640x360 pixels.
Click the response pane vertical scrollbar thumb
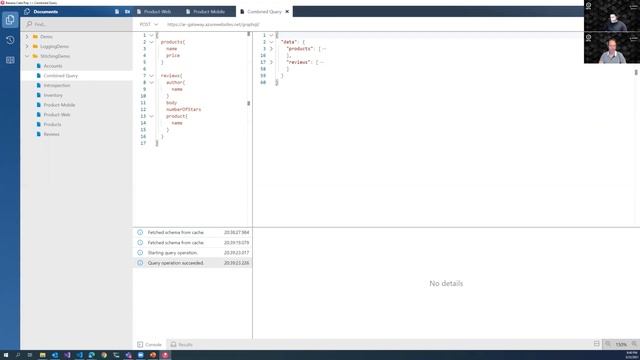click(636, 72)
